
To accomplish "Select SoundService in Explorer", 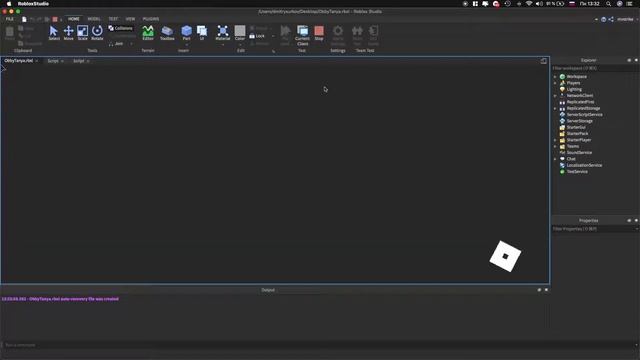I will 579,153.
